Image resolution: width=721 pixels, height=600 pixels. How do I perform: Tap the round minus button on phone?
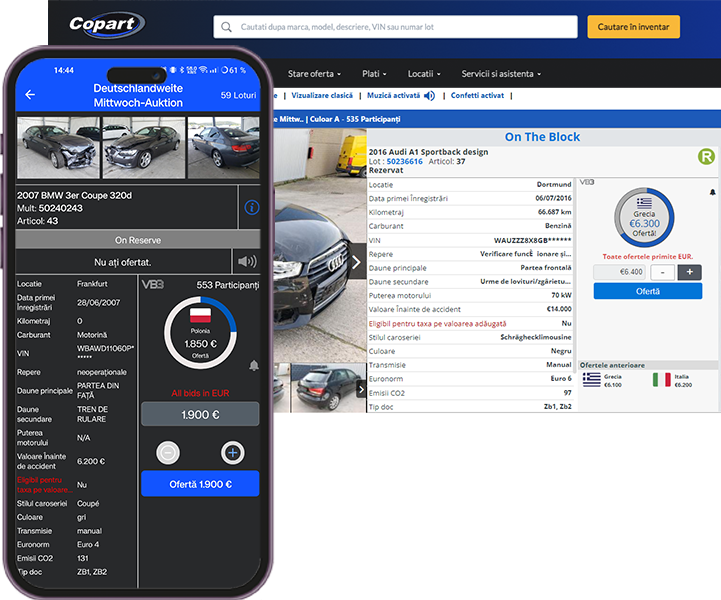coord(168,452)
